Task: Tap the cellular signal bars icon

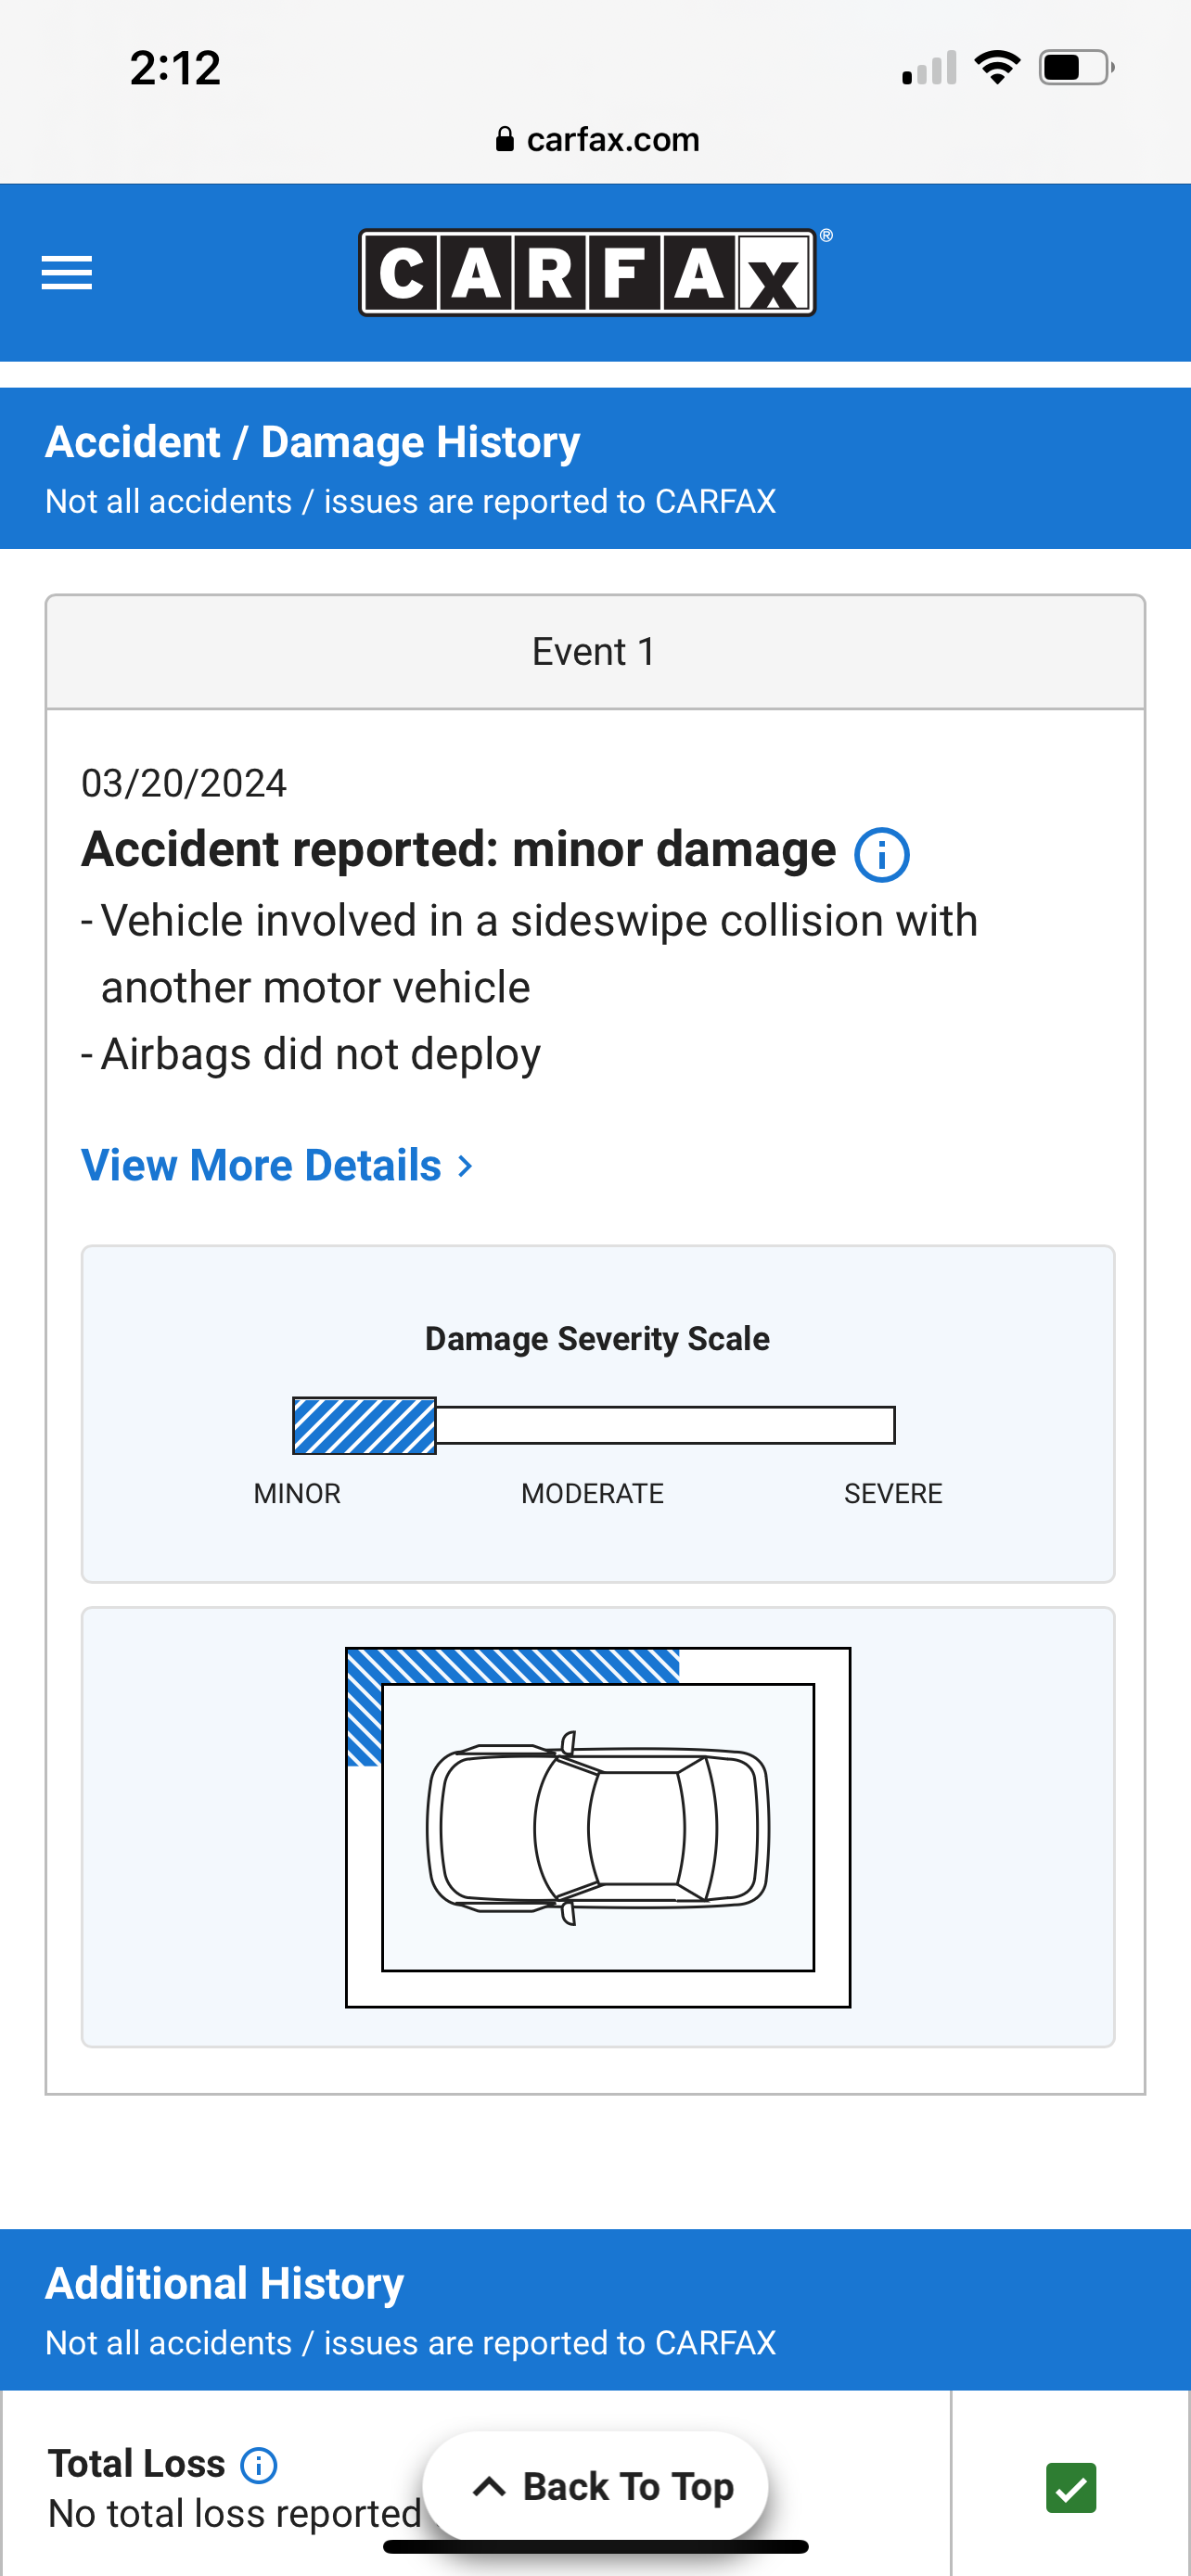Action: (929, 68)
